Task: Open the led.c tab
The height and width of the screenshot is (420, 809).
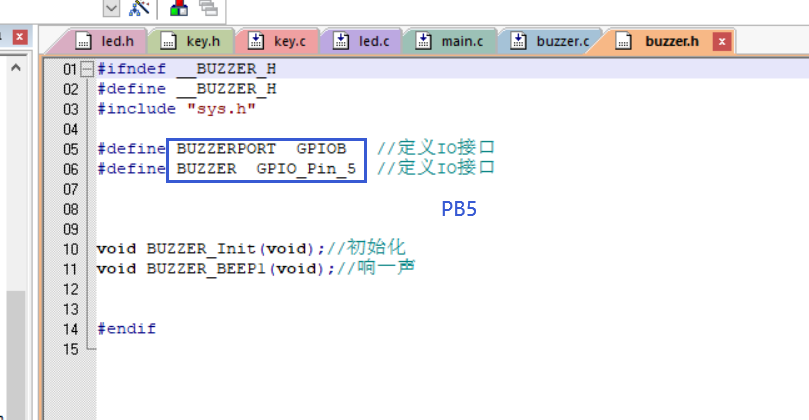Action: [x=362, y=41]
